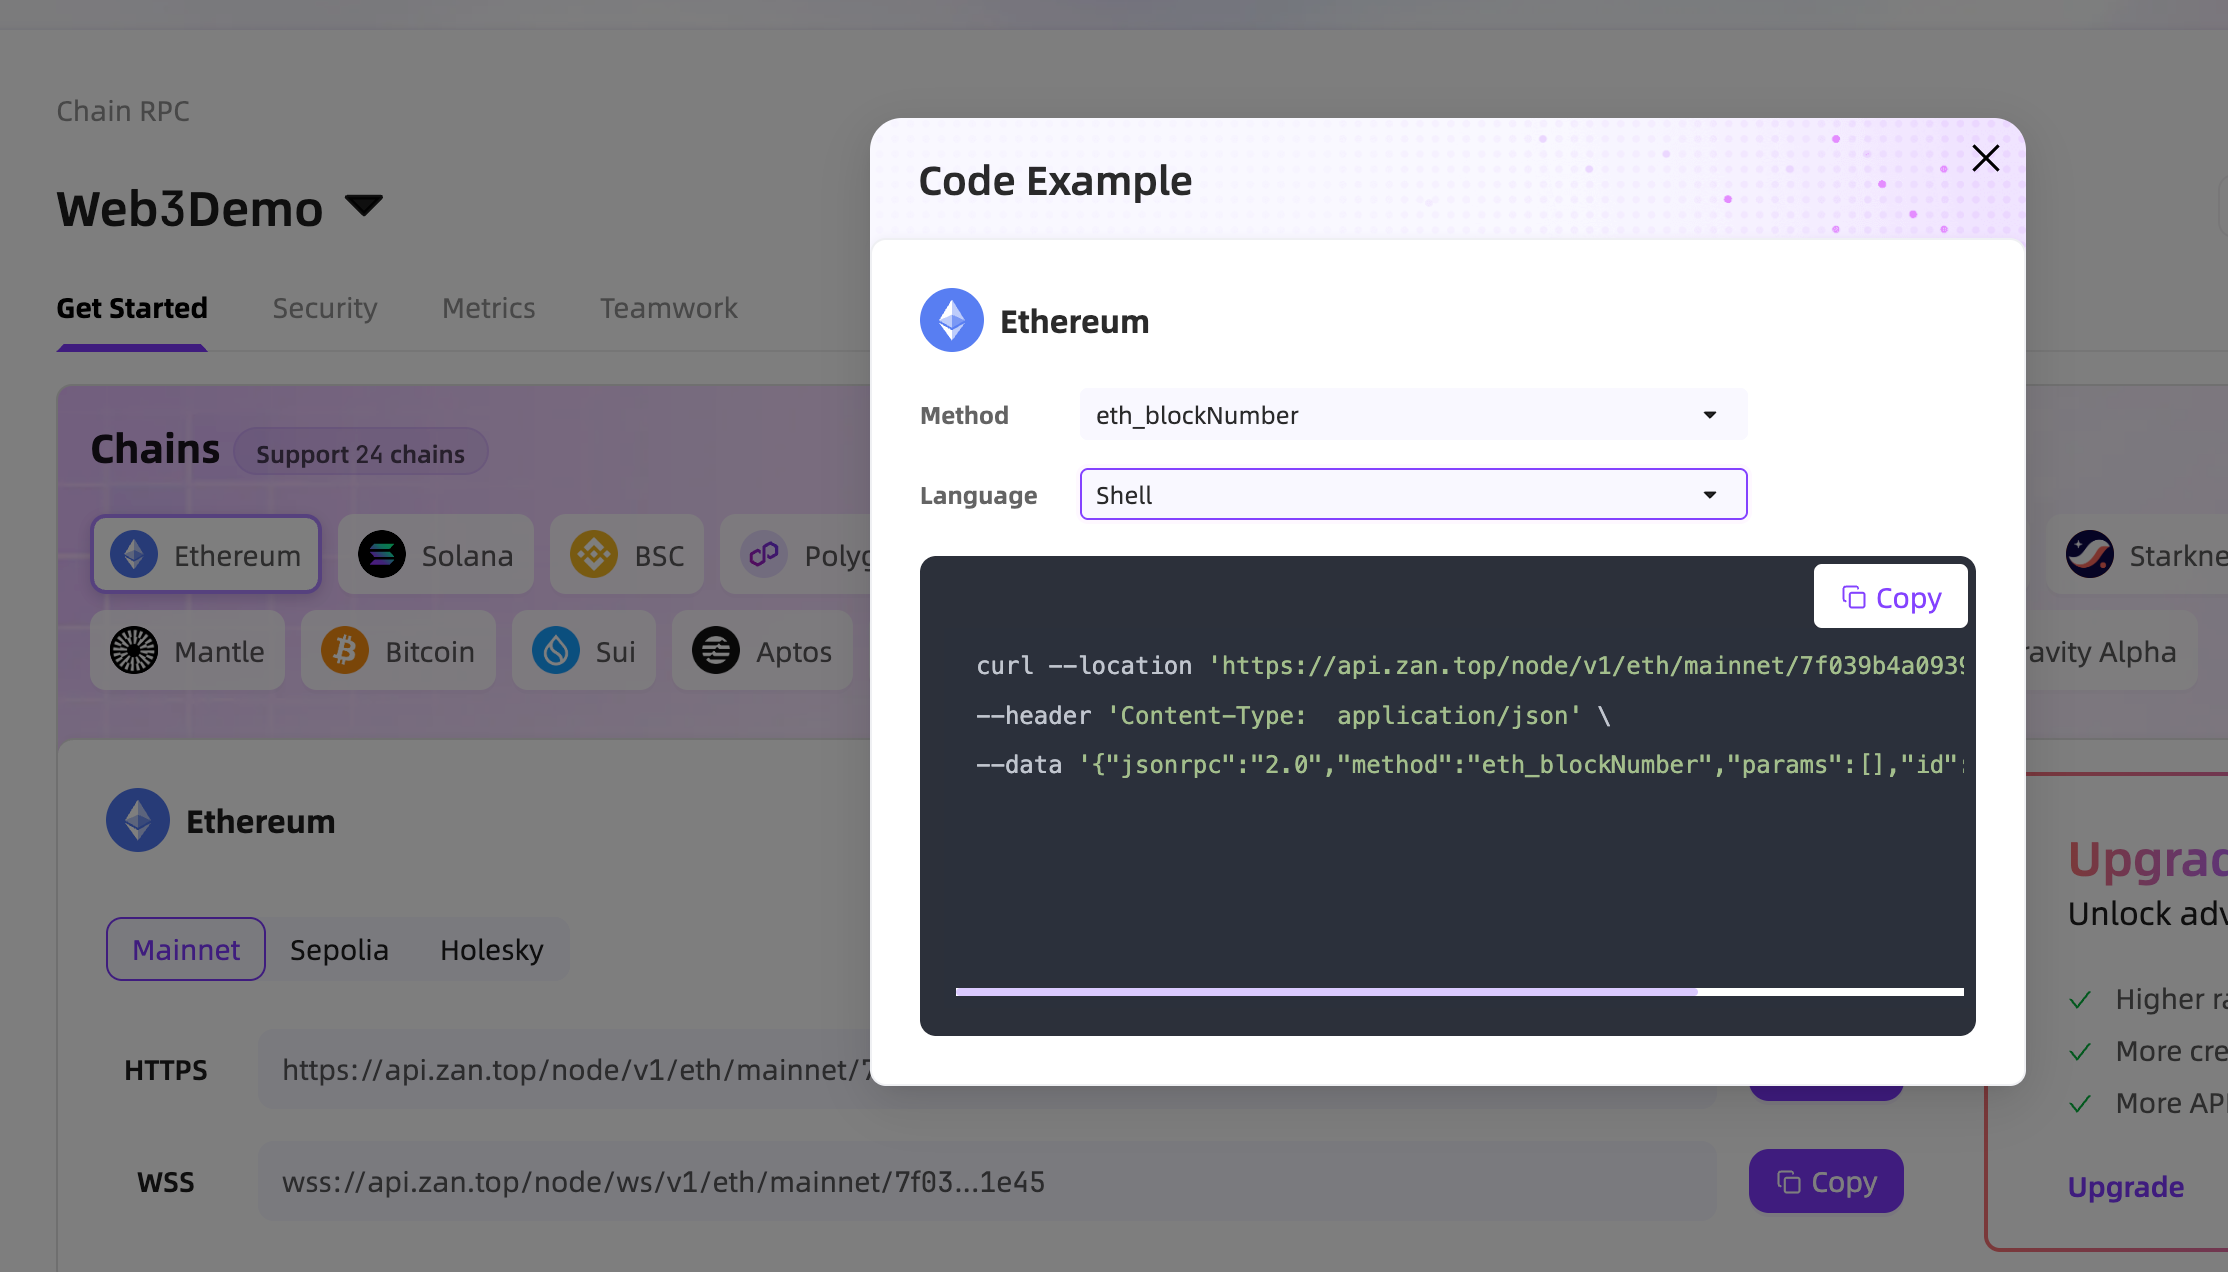Click the Bitcoin logo icon
The width and height of the screenshot is (2228, 1272).
[x=345, y=650]
